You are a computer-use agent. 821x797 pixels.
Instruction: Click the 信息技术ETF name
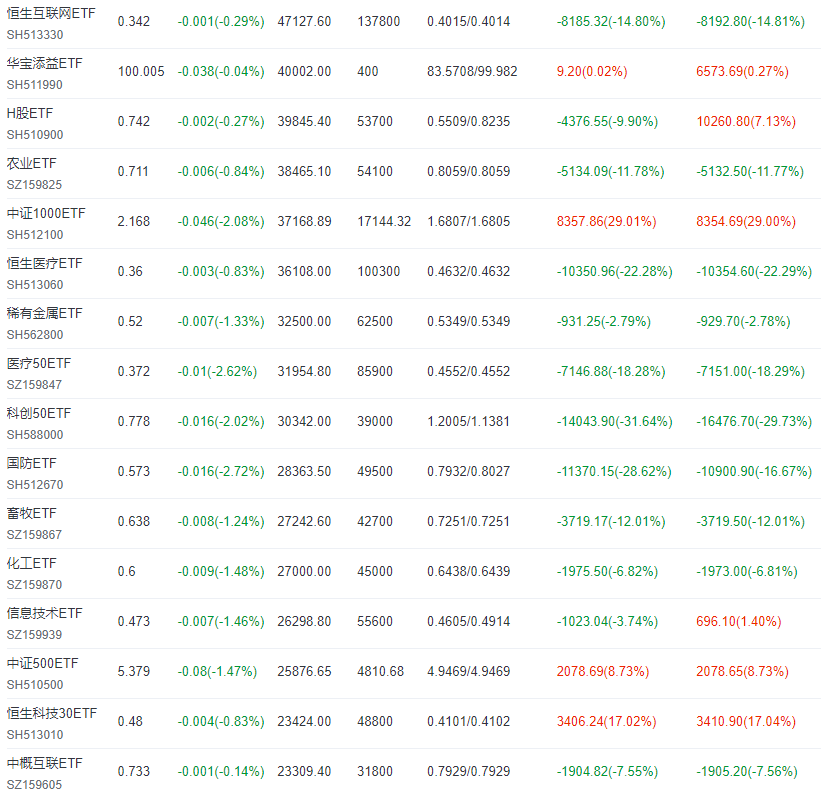[x=45, y=613]
